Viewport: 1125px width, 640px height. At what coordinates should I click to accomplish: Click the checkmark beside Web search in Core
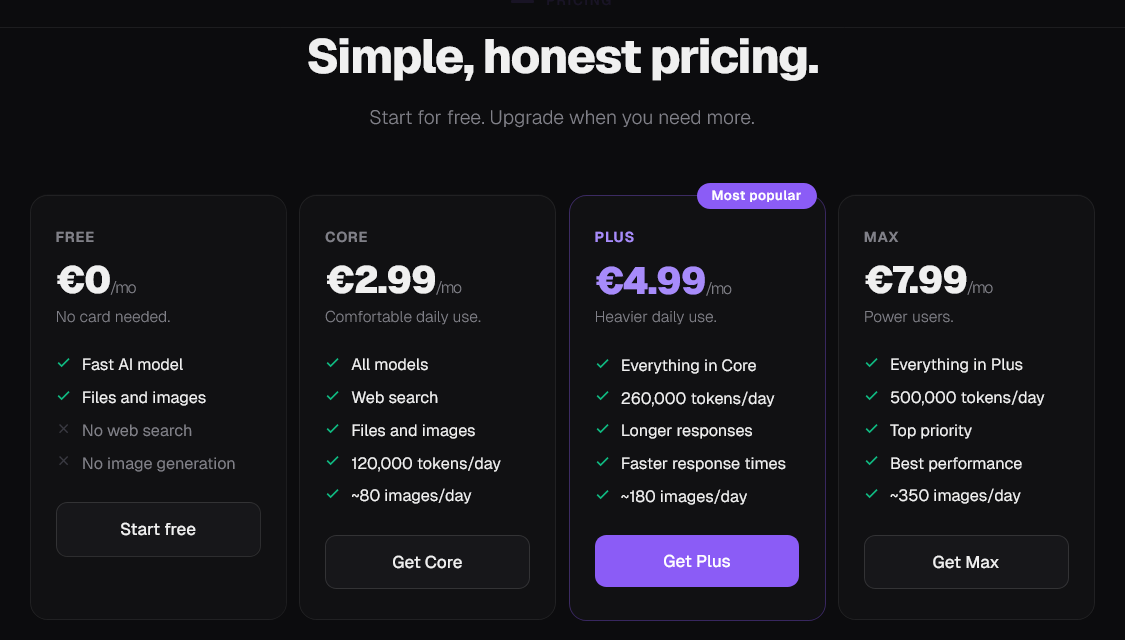click(333, 397)
